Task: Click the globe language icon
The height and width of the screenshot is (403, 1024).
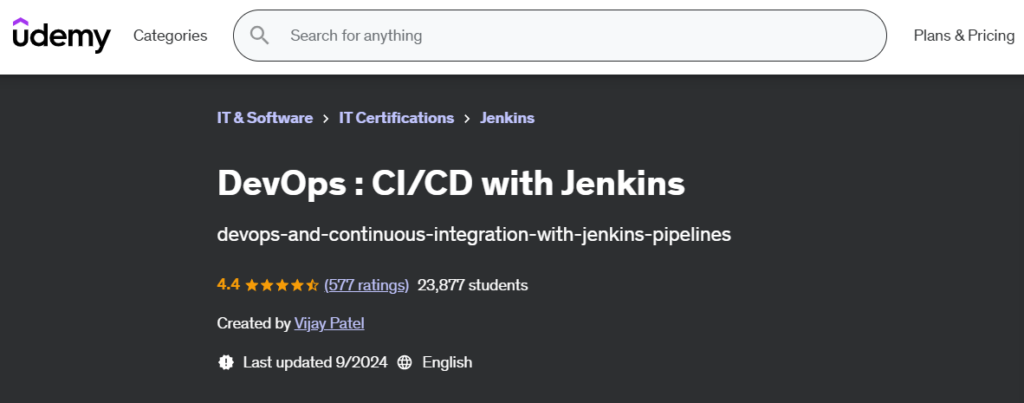Action: (405, 363)
